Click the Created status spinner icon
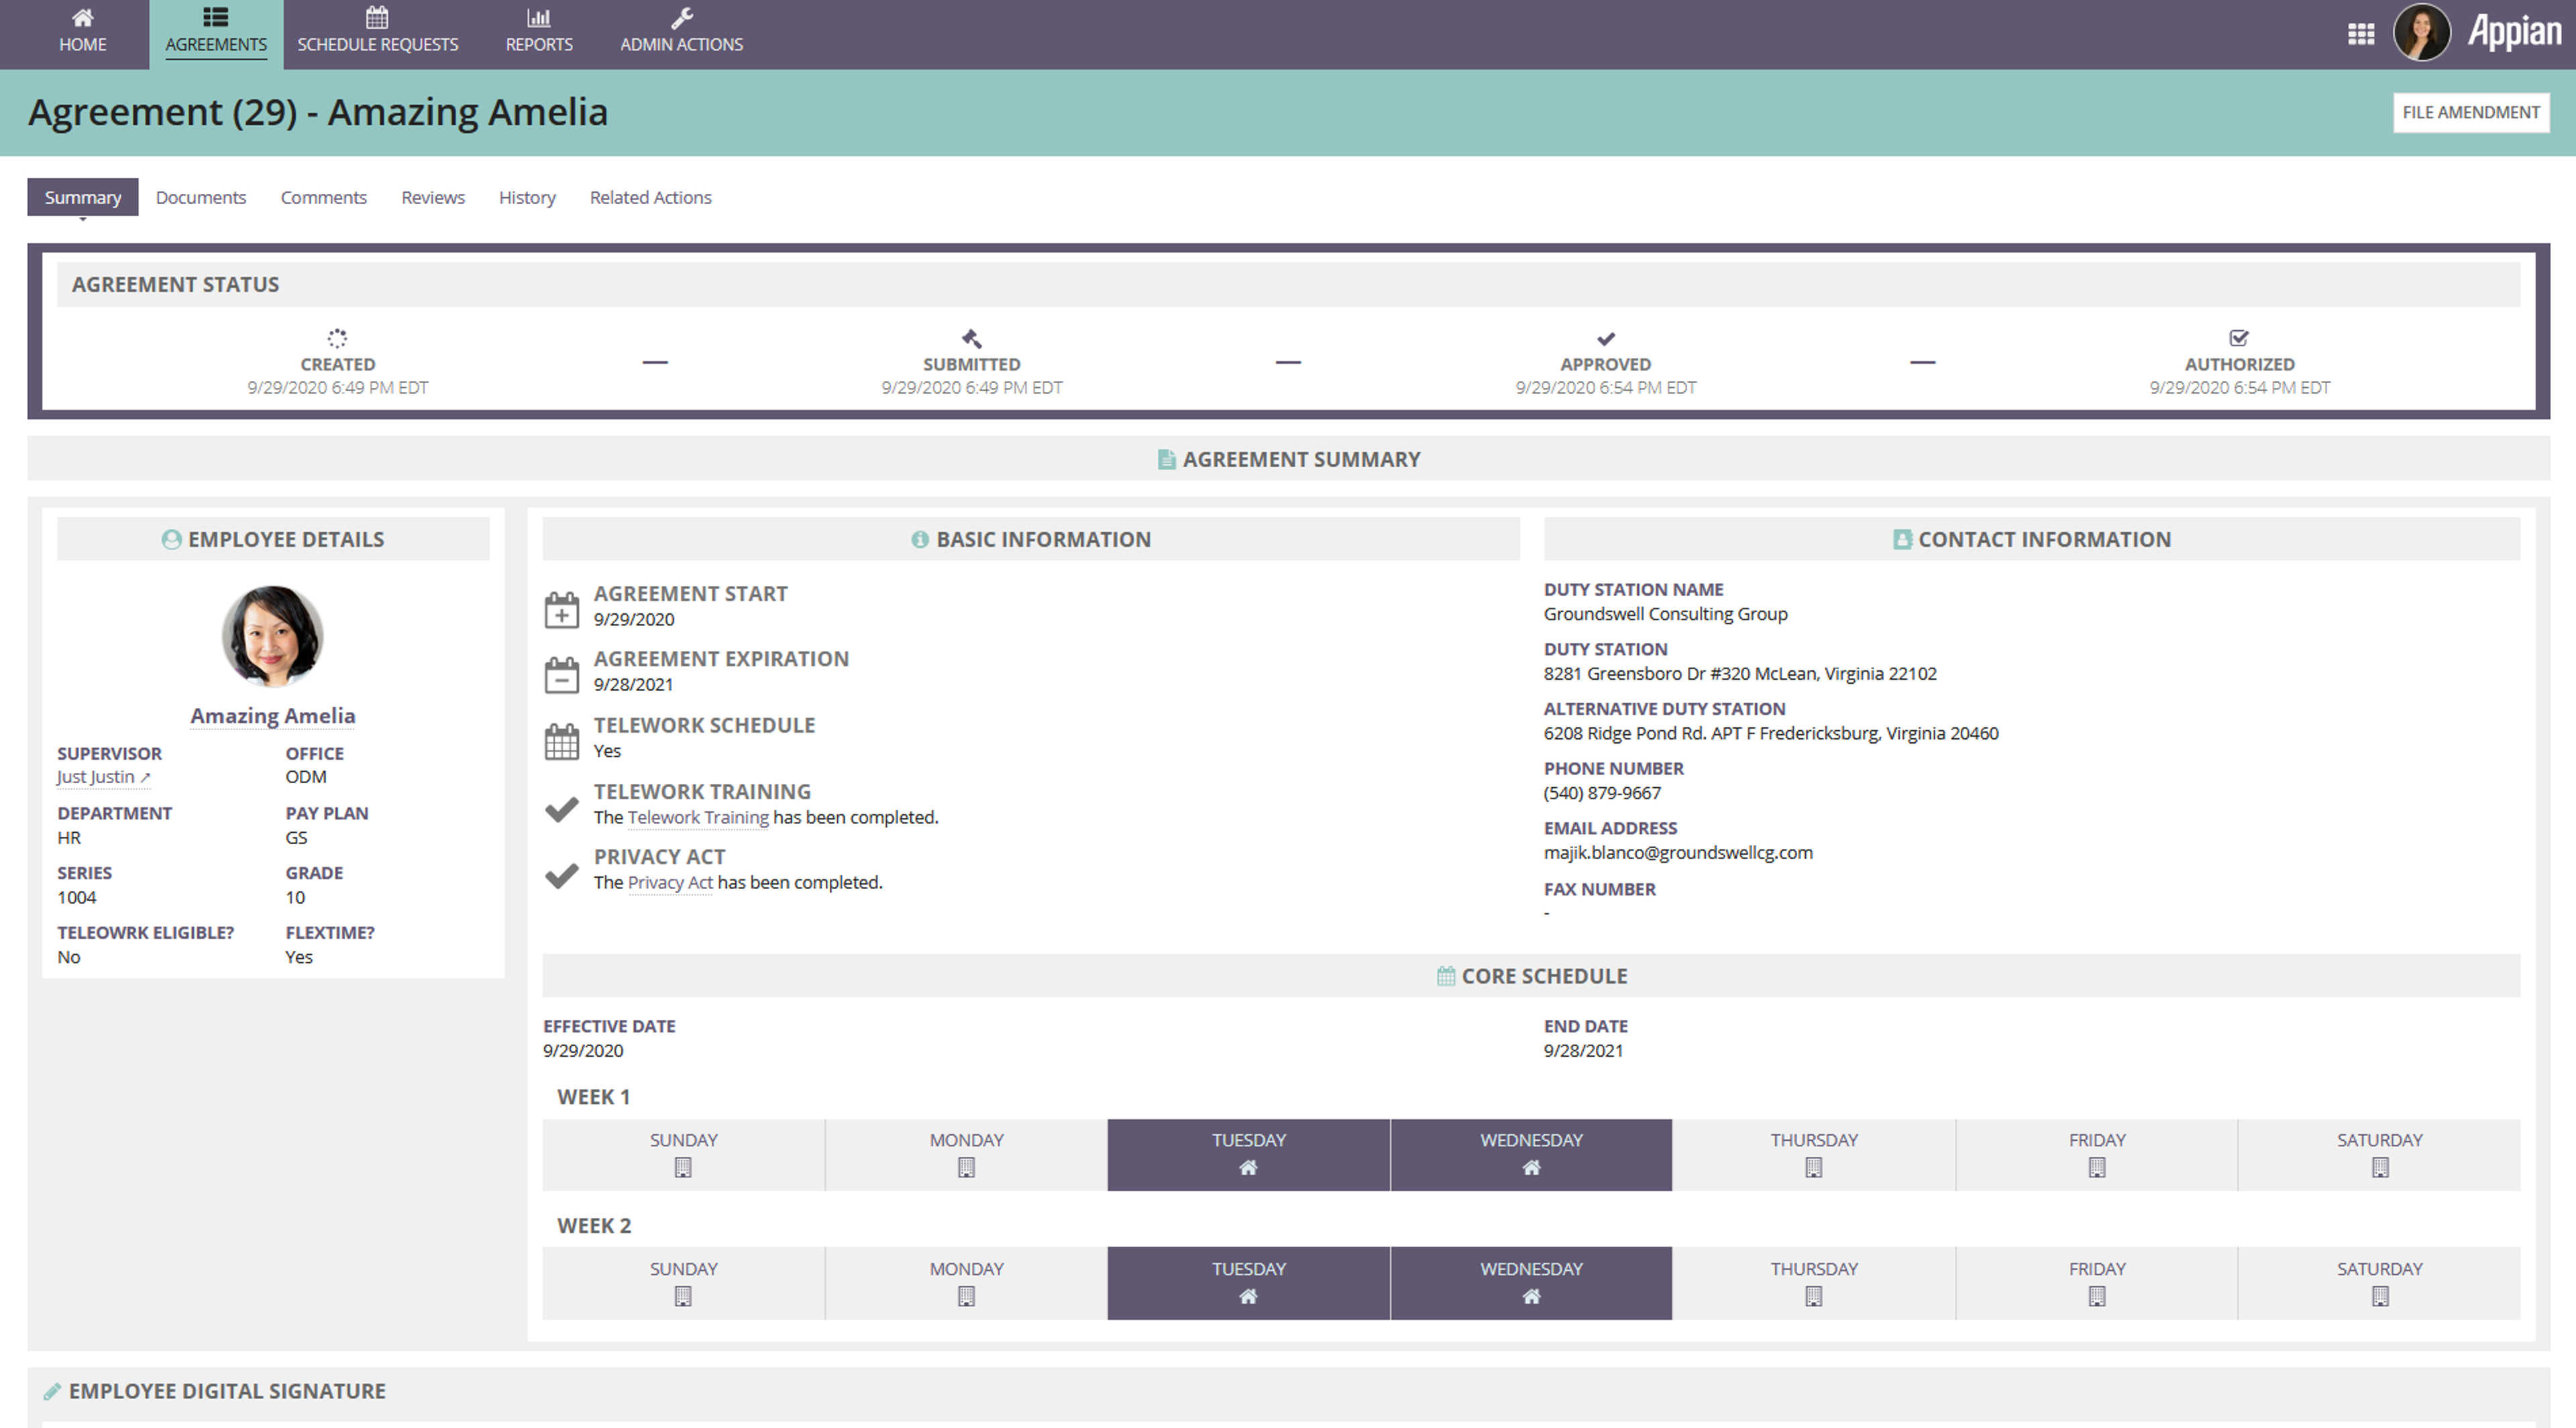Image resolution: width=2576 pixels, height=1428 pixels. [x=337, y=338]
